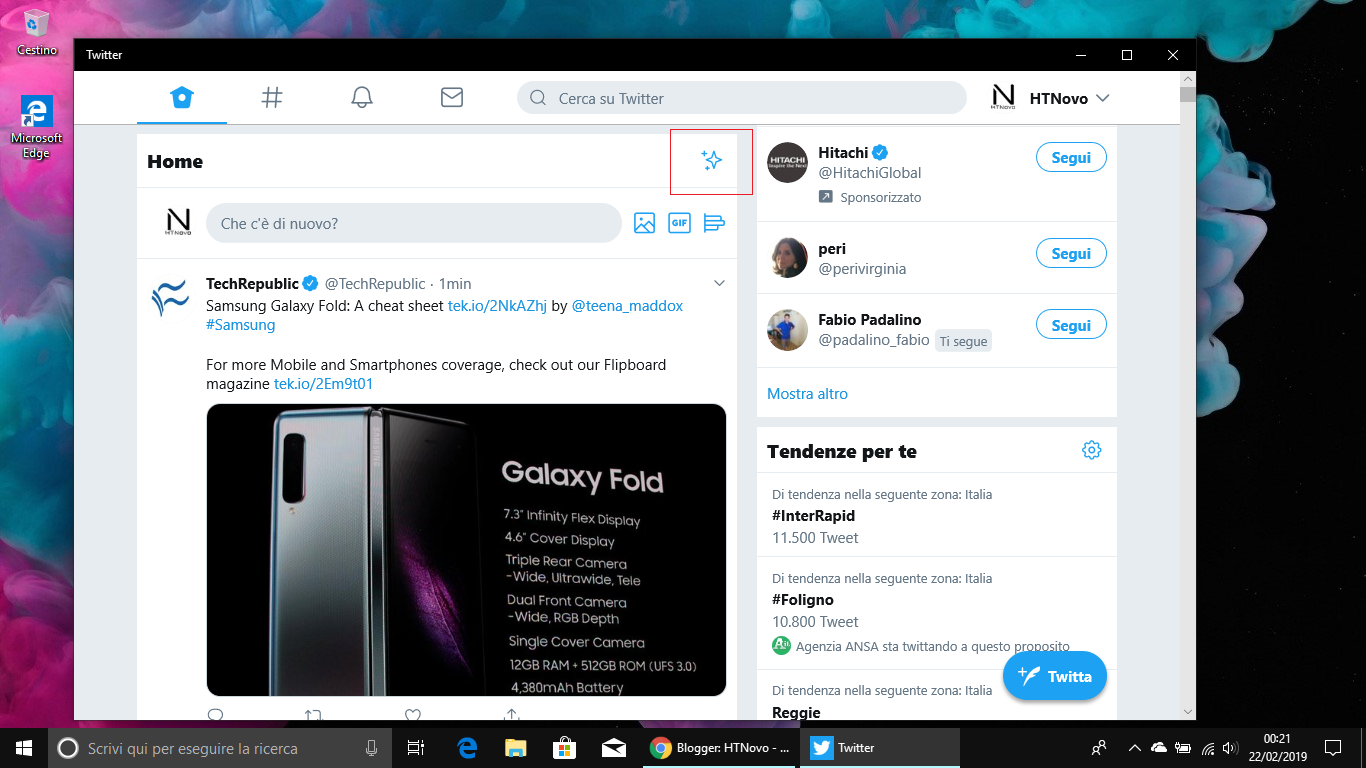Open the GIF picker in the composer
The image size is (1366, 768).
click(679, 223)
